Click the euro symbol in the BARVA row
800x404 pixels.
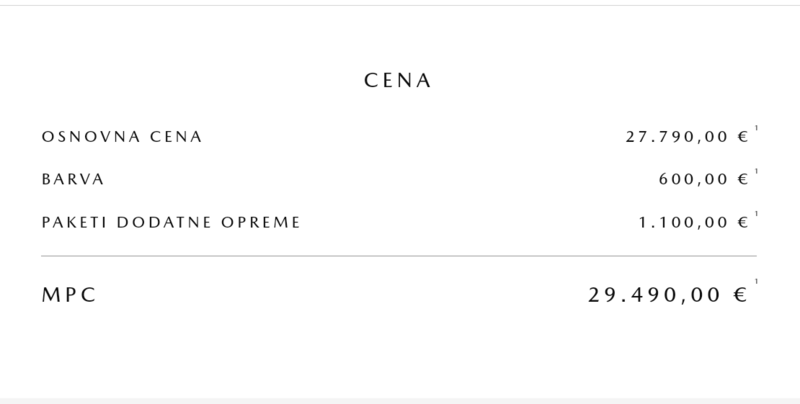coord(743,180)
